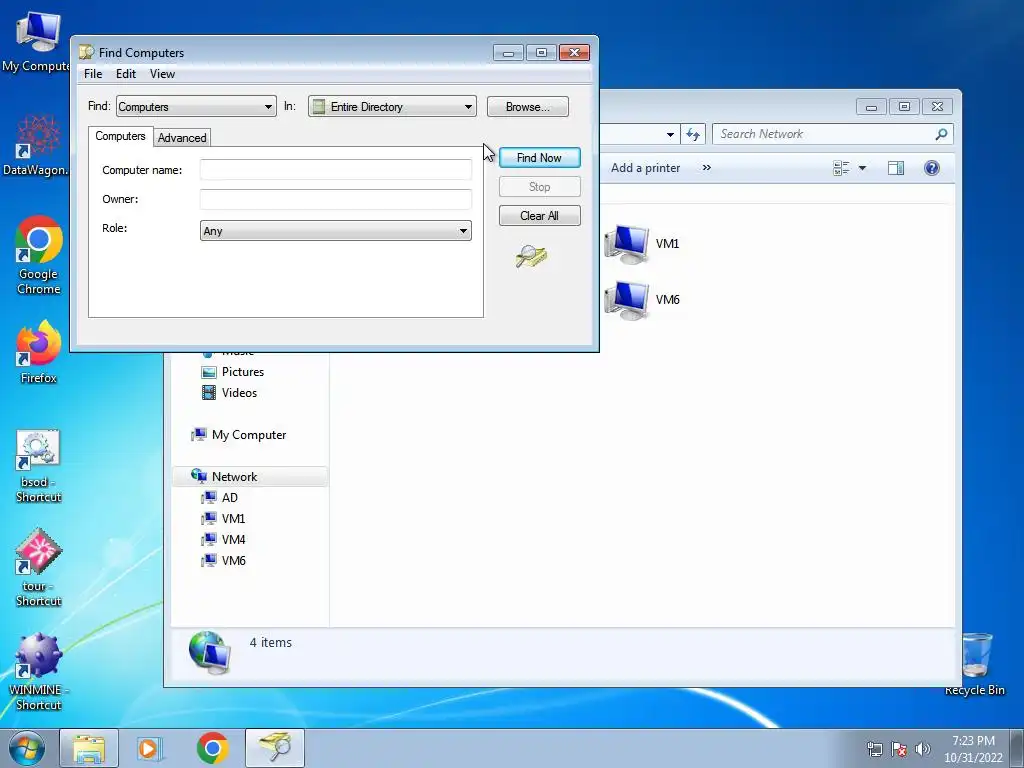Open the Role dropdown showing Any
Image resolution: width=1024 pixels, height=768 pixels.
pos(336,231)
